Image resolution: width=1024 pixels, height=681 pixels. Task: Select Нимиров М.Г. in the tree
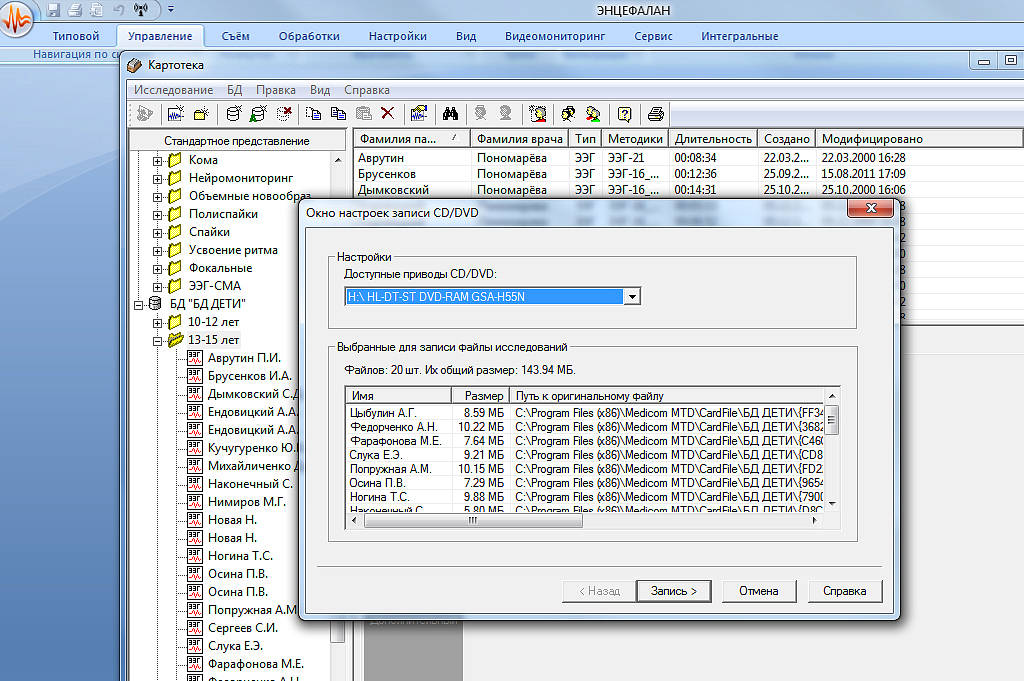click(x=246, y=502)
